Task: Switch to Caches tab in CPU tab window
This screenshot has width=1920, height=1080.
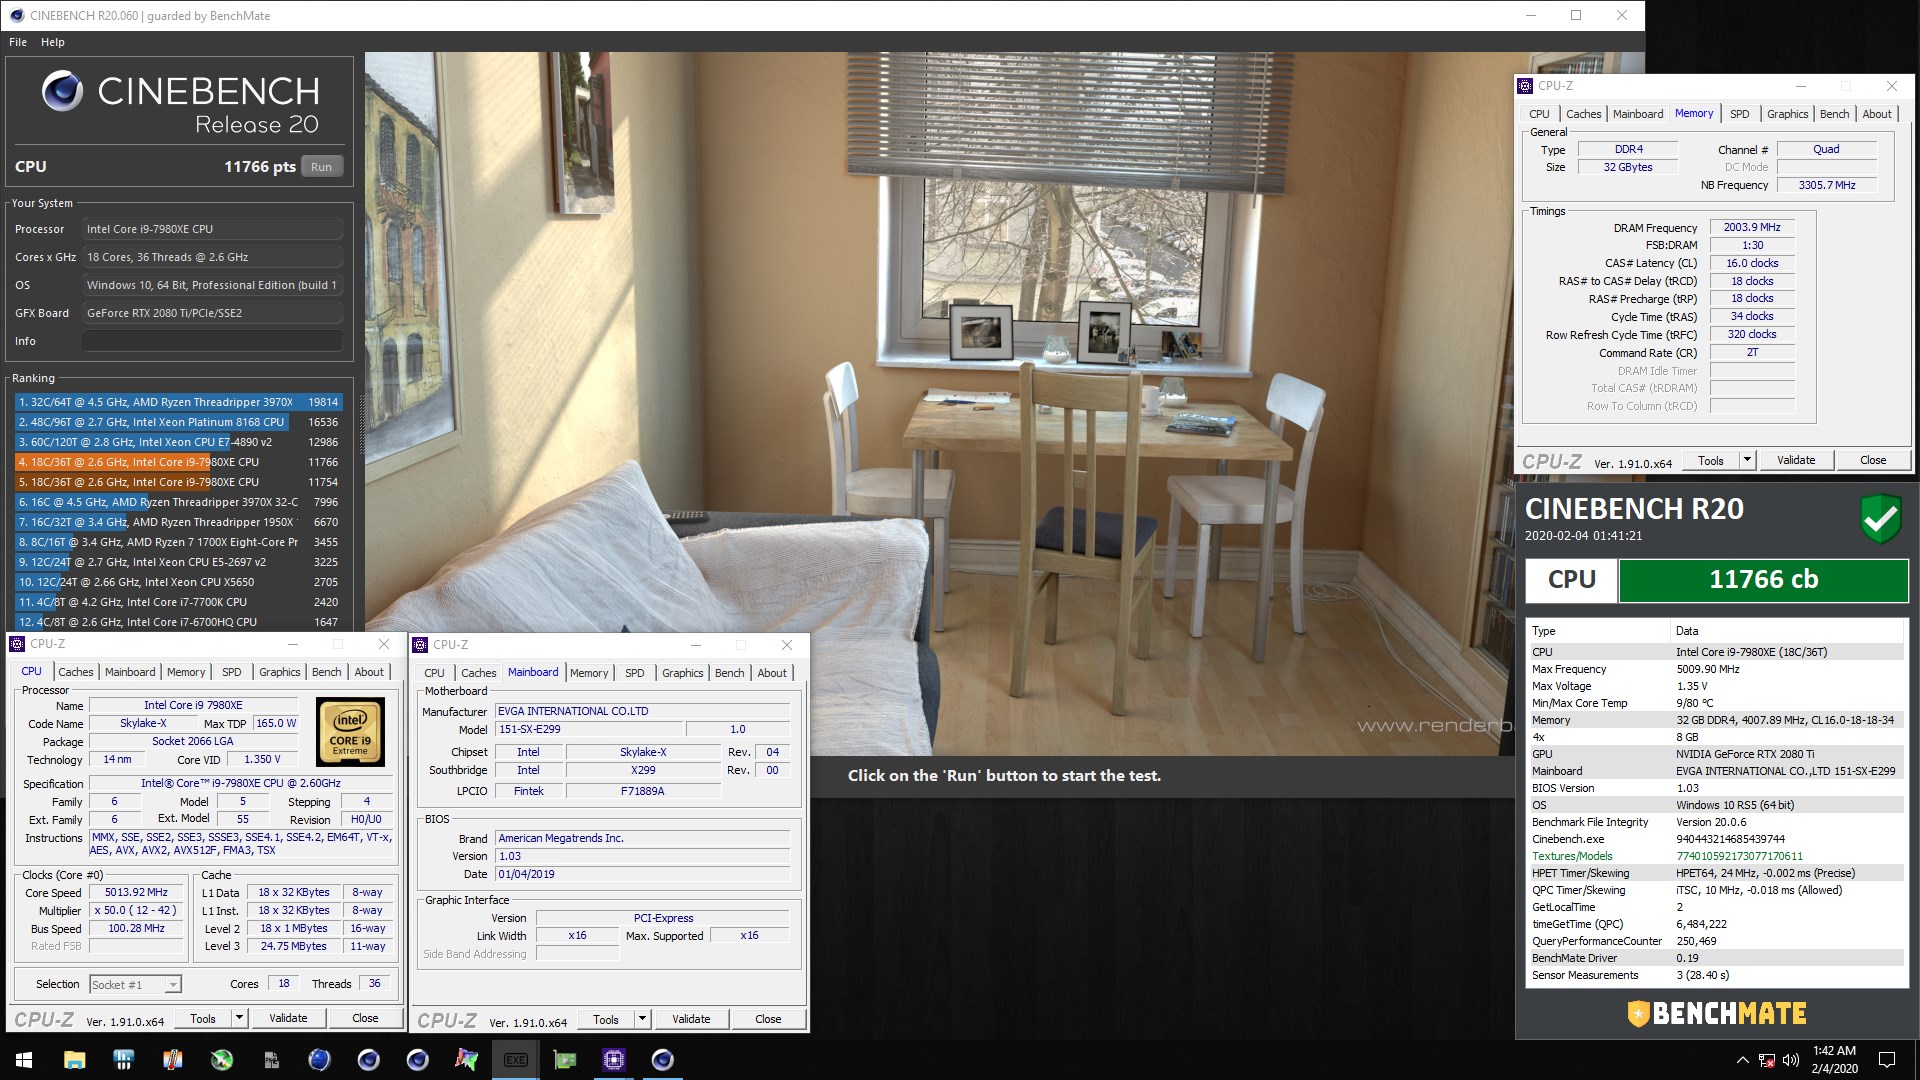Action: (75, 672)
